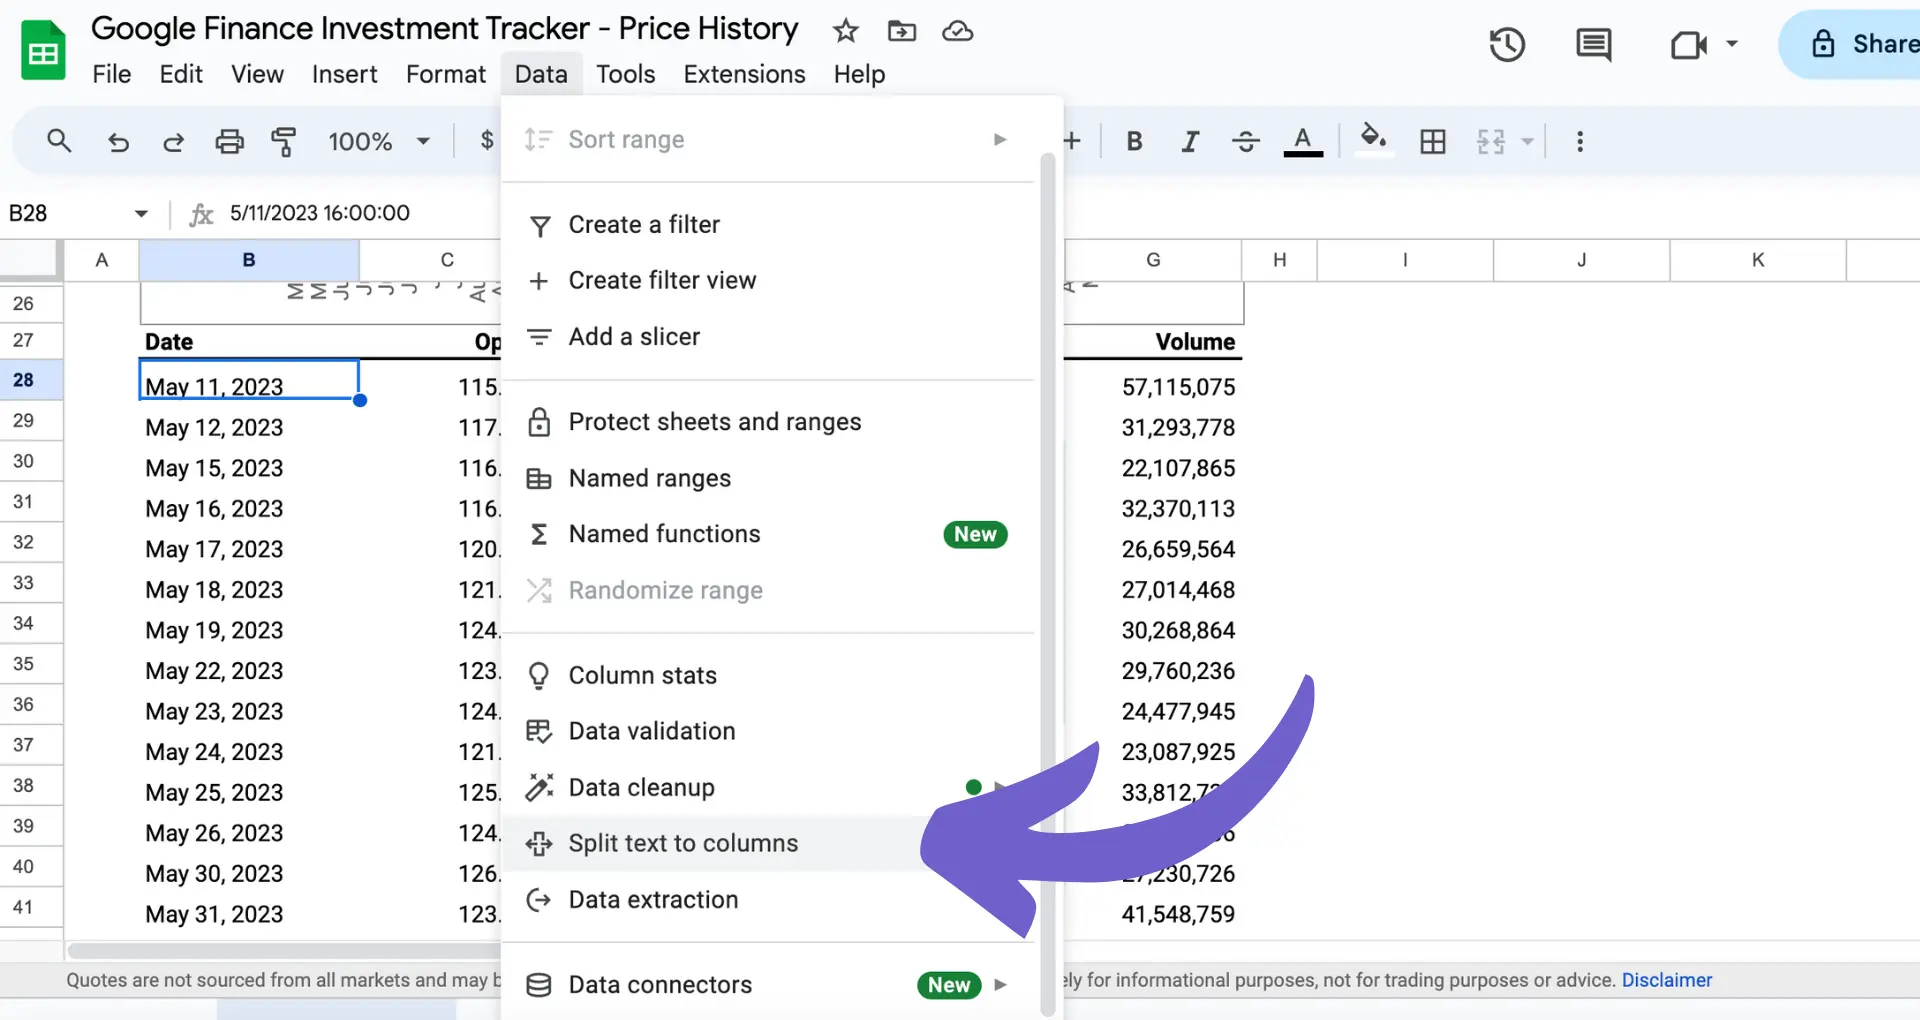Select Split text to columns
Image resolution: width=1920 pixels, height=1020 pixels.
pyautogui.click(x=768, y=843)
